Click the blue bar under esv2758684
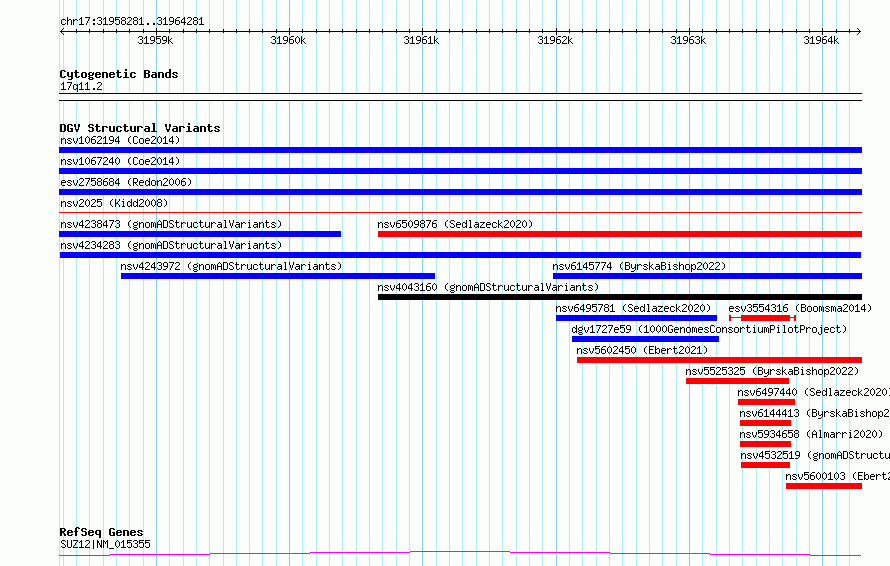Viewport: 890px width, 566px height. [460, 192]
